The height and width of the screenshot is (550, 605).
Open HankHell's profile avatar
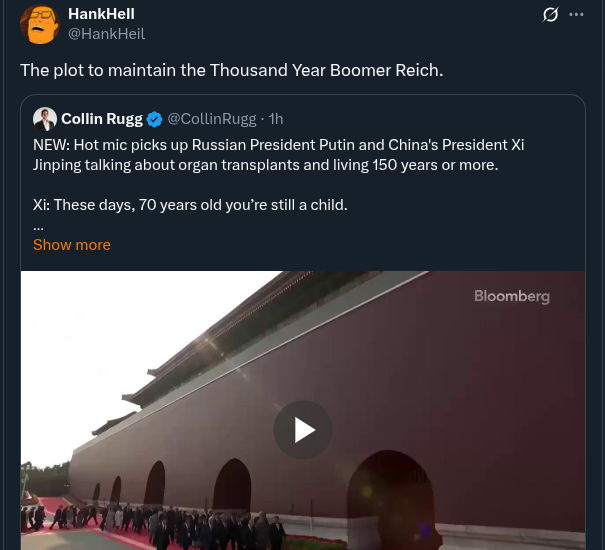[x=39, y=24]
